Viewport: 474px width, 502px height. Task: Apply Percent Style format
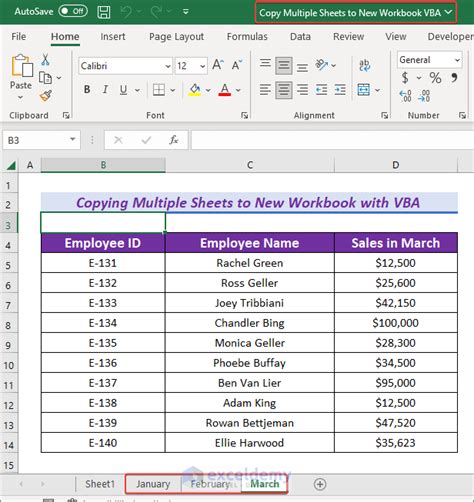435,78
